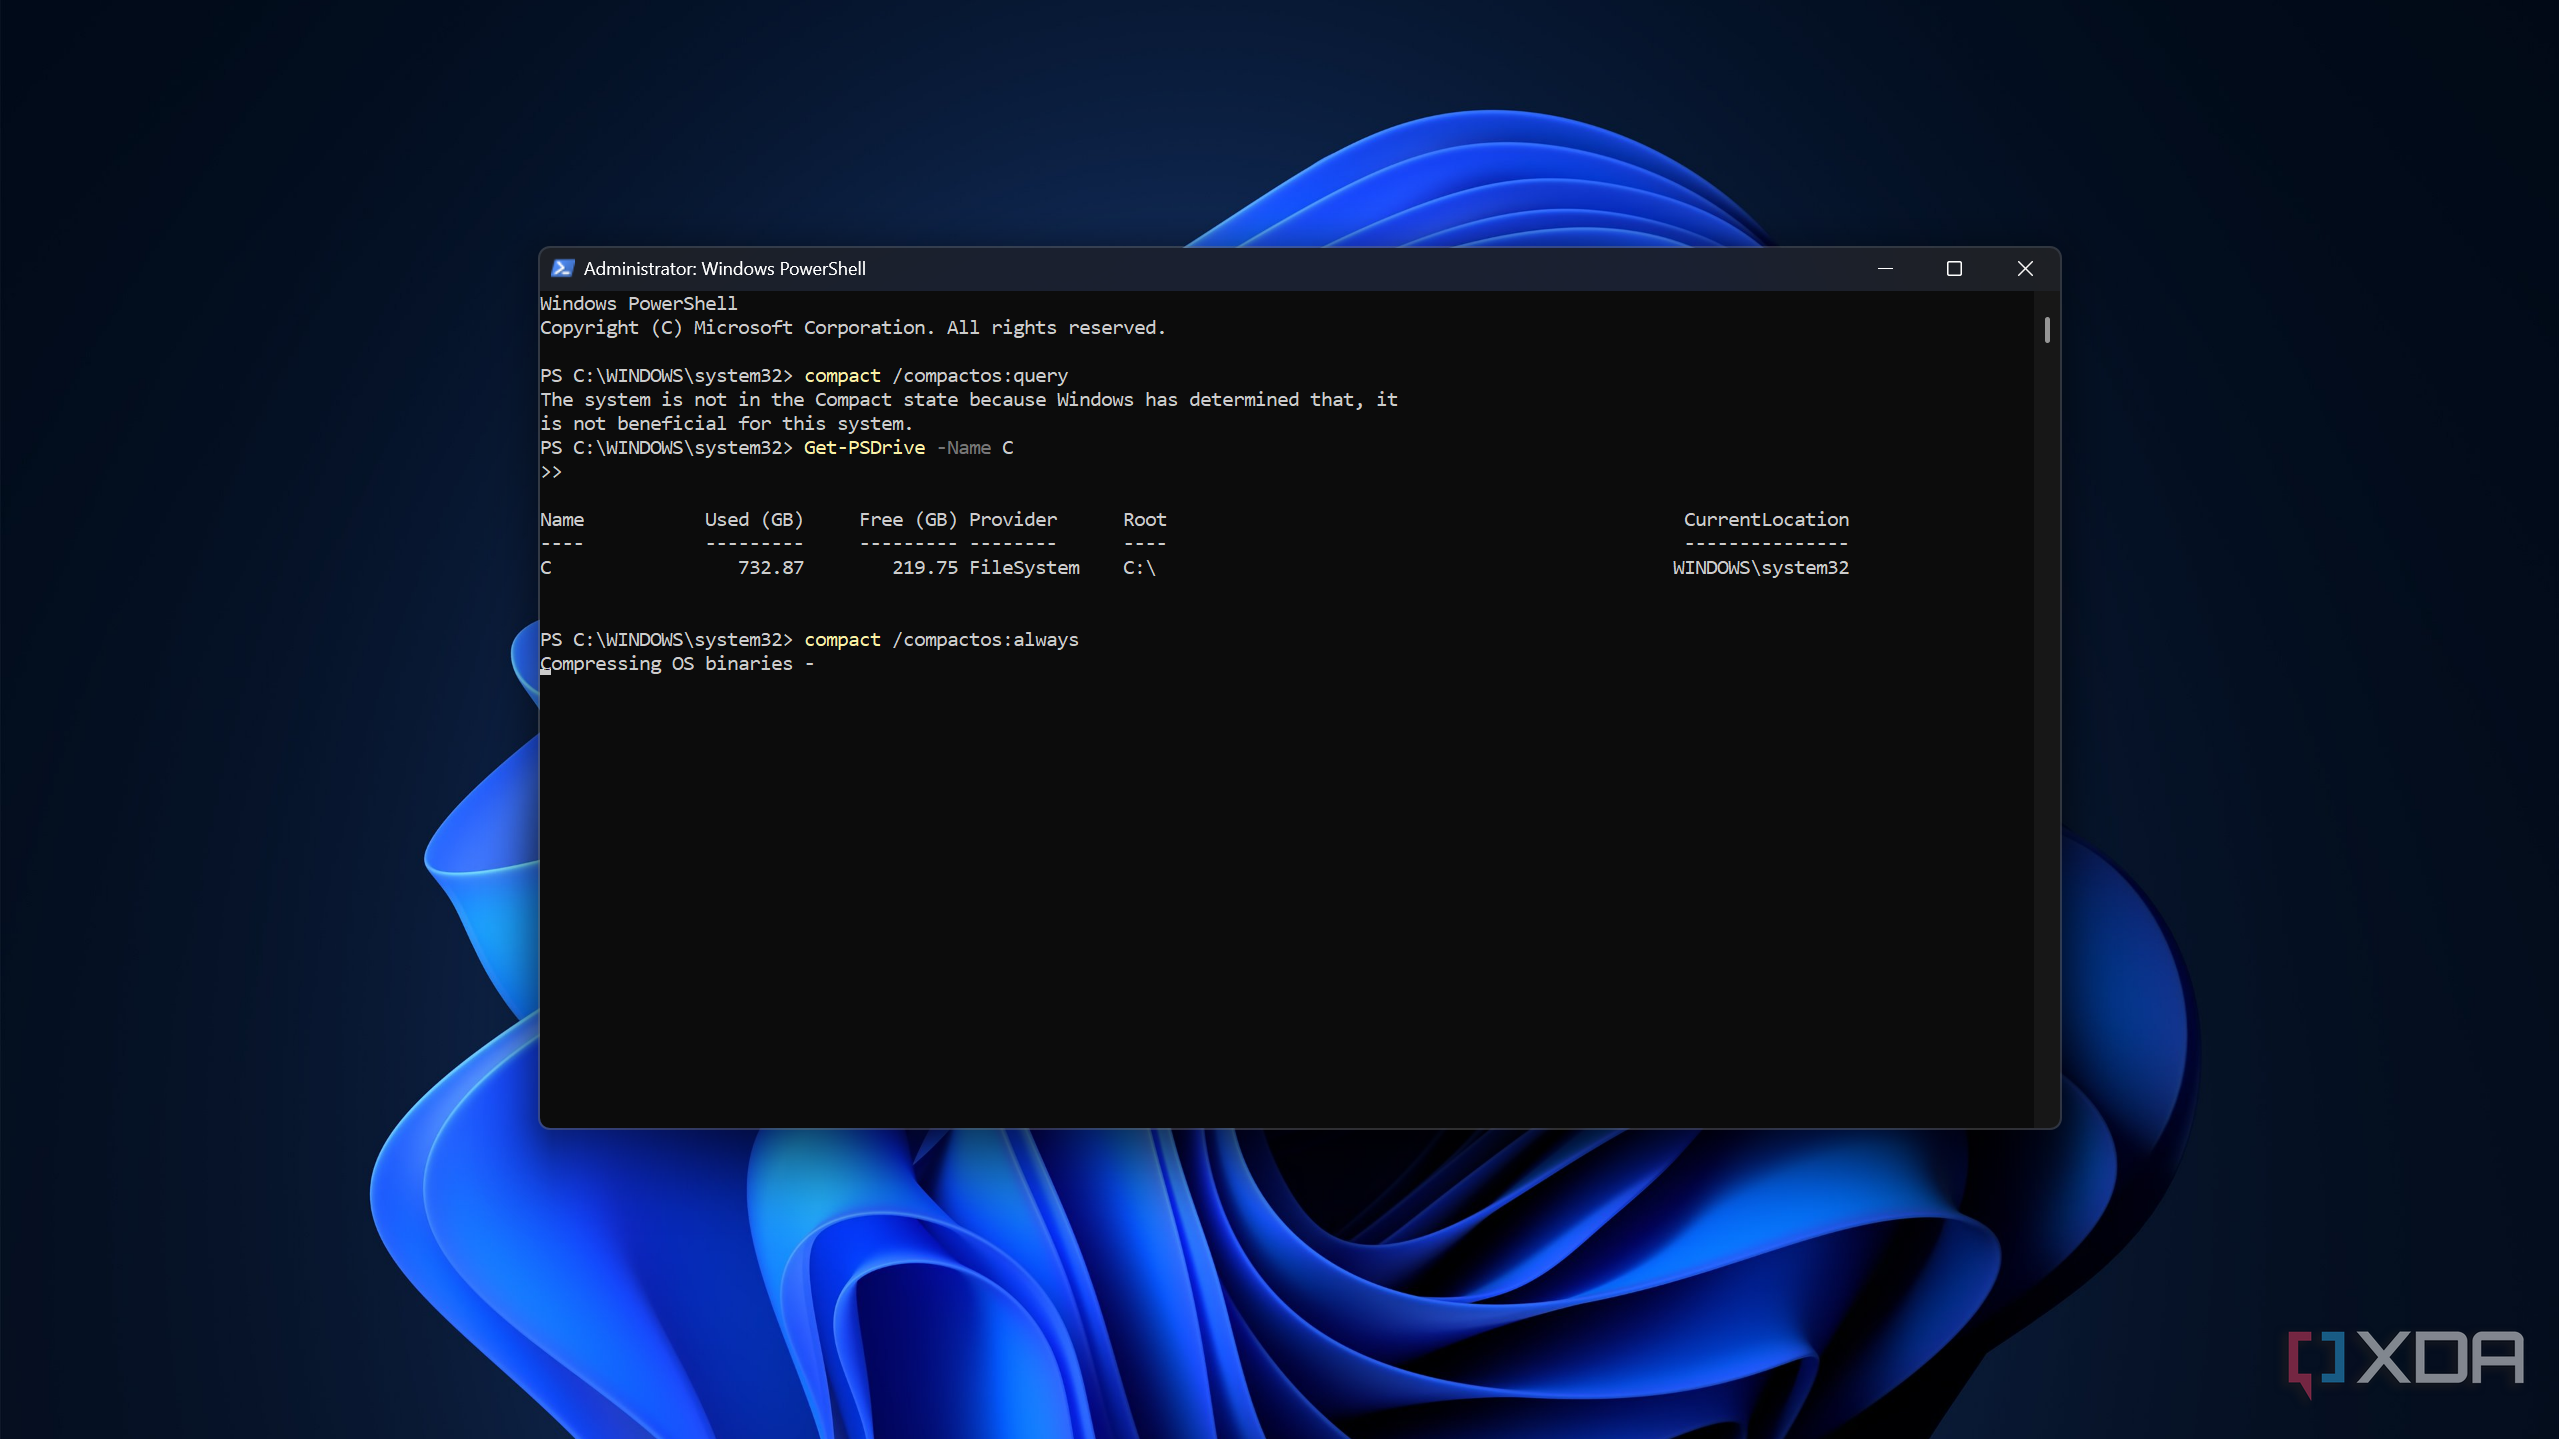The image size is (2559, 1439).
Task: Click the 'Get-PSDrive' command text
Action: point(864,447)
